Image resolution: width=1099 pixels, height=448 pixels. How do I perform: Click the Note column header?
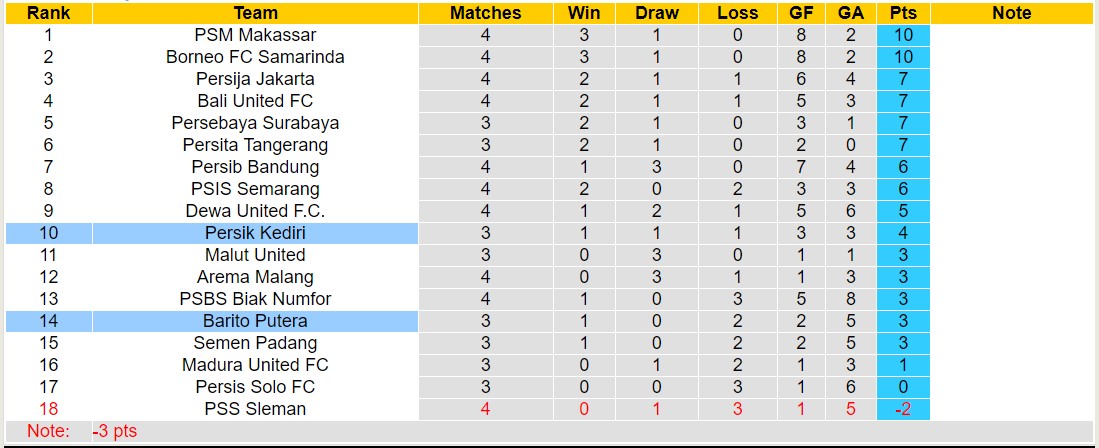1011,13
